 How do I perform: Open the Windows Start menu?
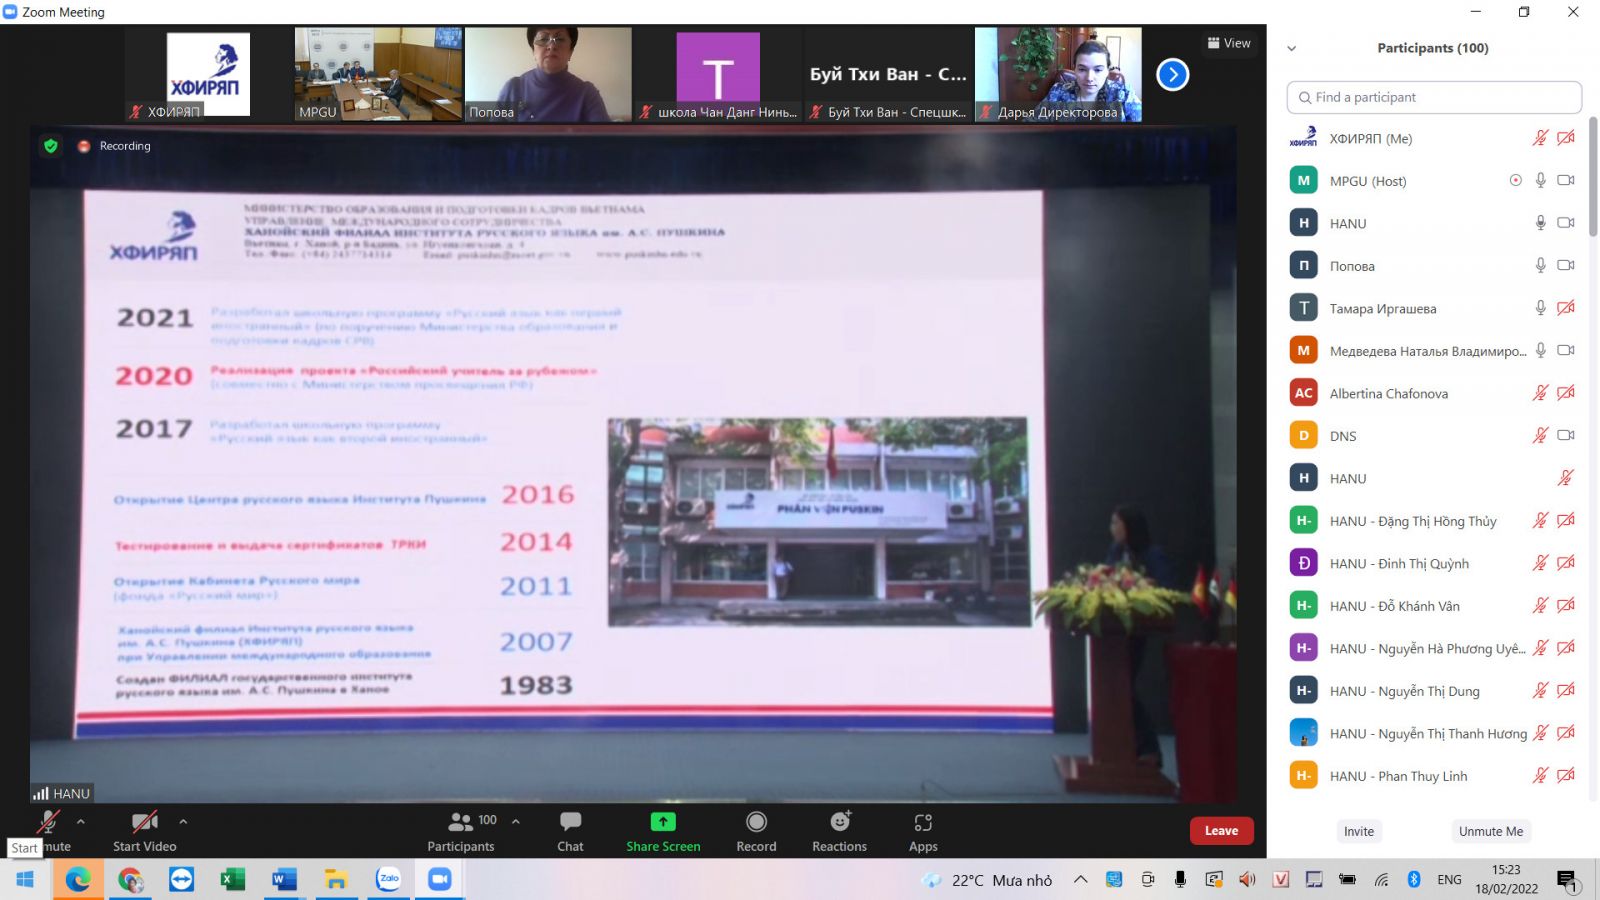tap(25, 880)
